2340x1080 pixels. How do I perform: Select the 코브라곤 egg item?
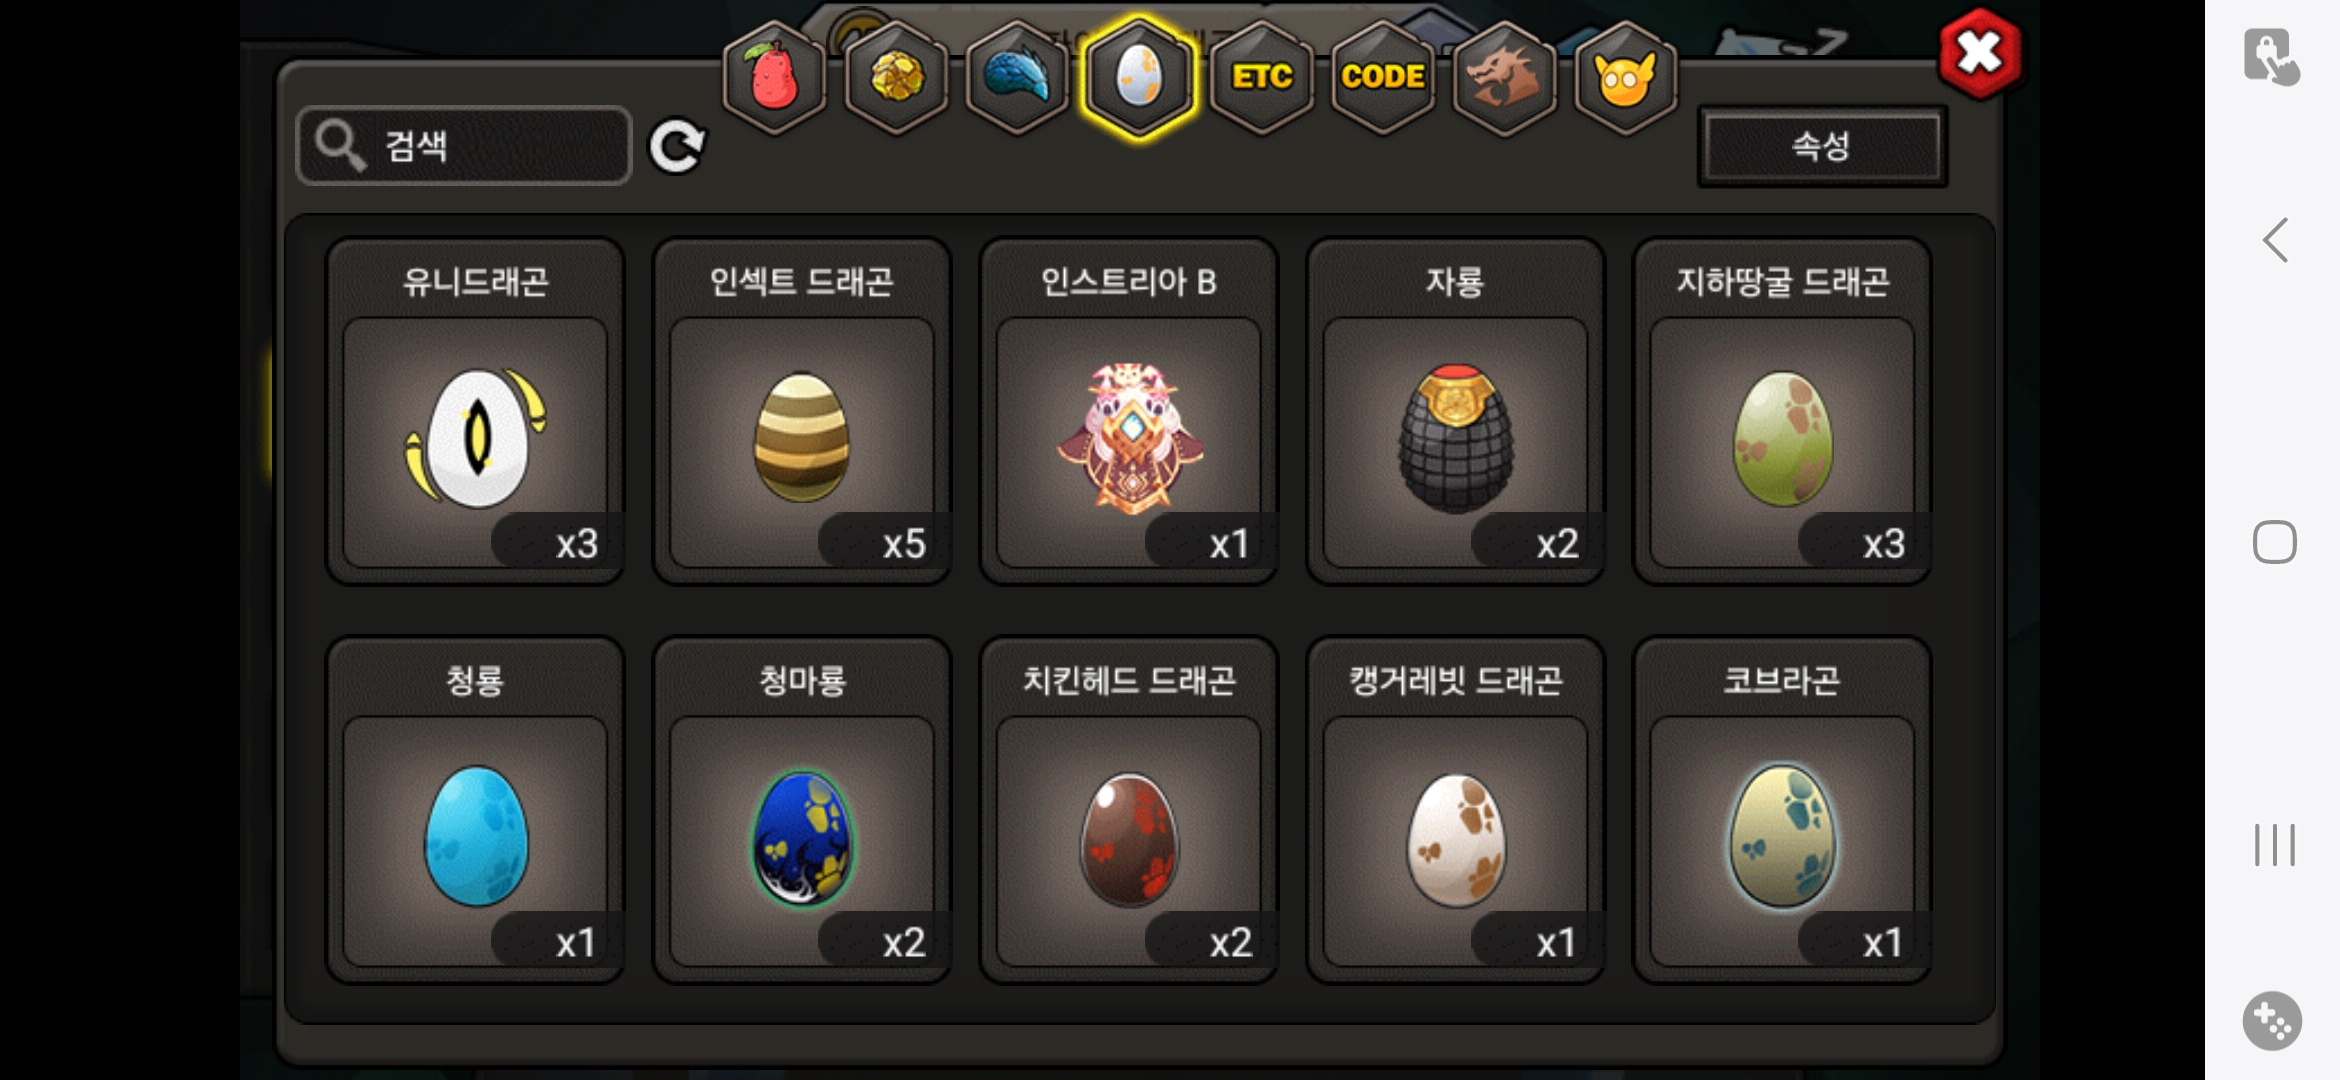(1782, 810)
